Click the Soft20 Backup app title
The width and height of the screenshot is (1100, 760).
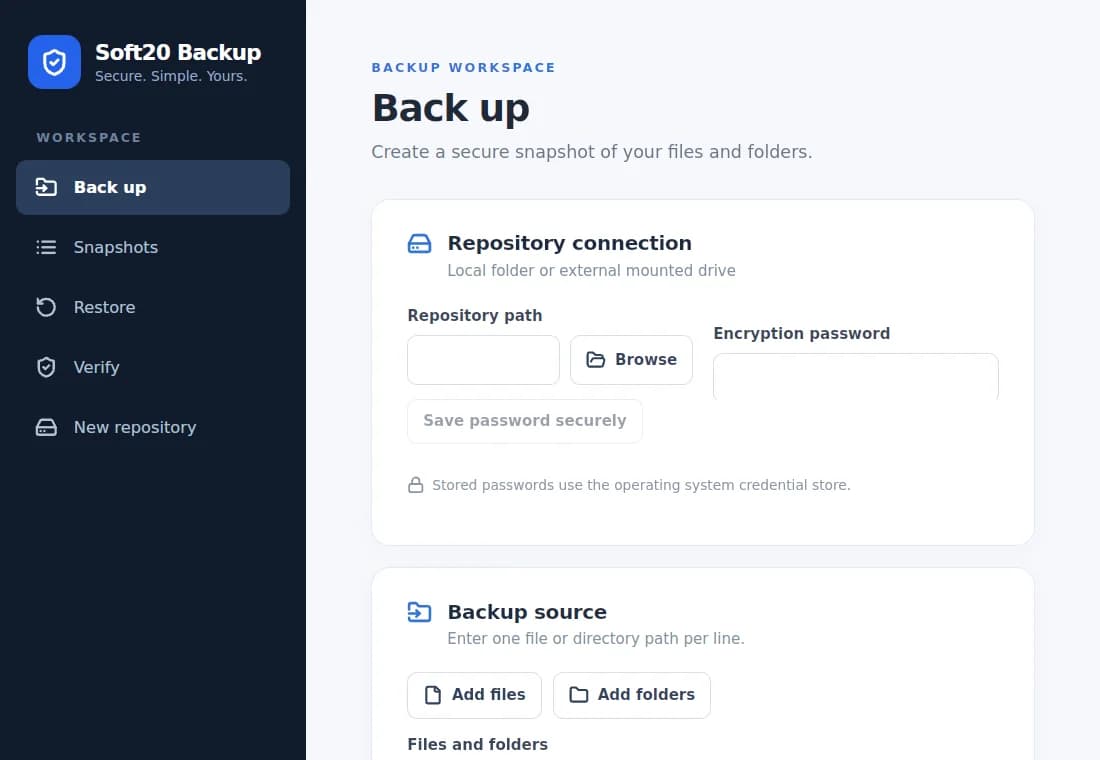coord(178,52)
